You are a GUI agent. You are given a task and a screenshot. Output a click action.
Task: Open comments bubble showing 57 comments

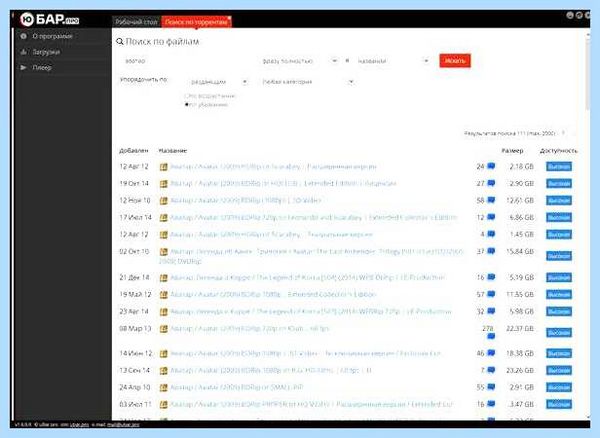tap(491, 294)
